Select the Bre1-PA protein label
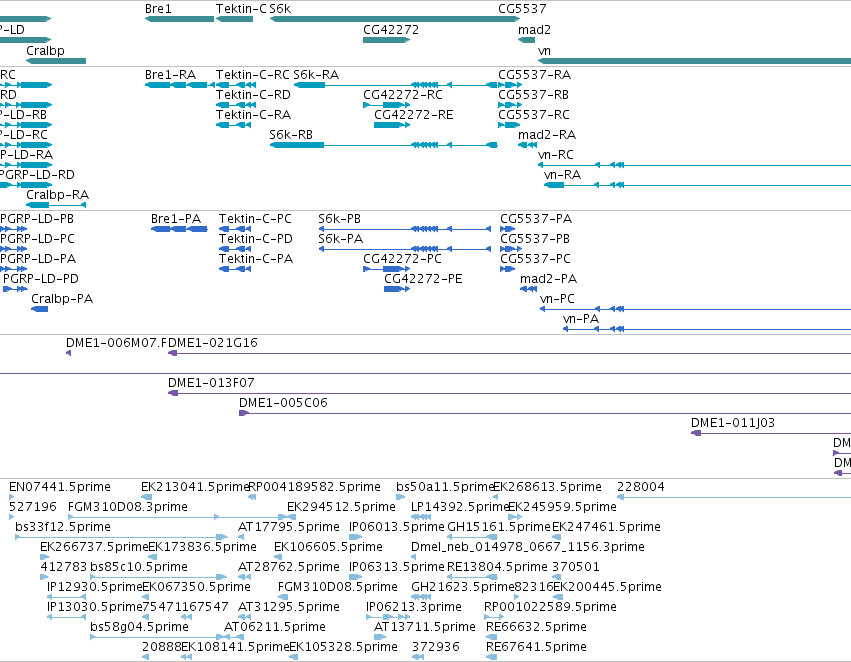The width and height of the screenshot is (851, 662). coord(176,219)
